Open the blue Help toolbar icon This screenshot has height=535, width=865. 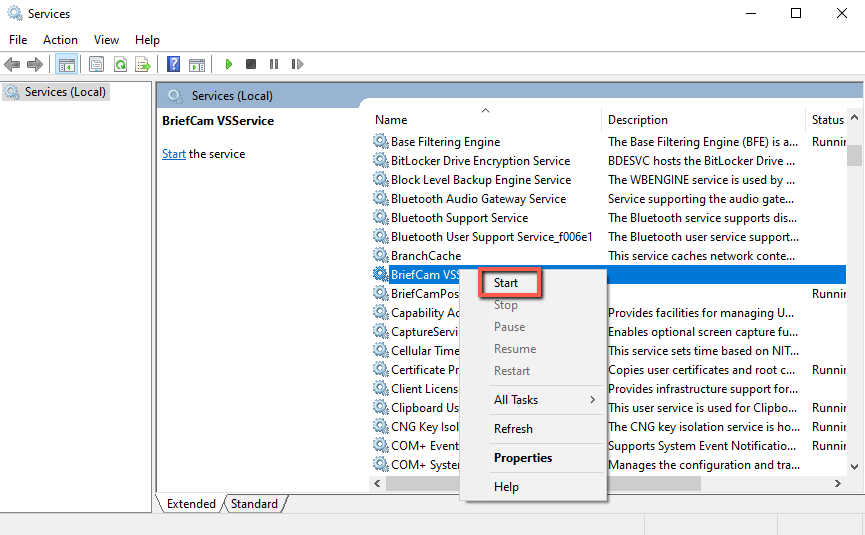coord(173,65)
